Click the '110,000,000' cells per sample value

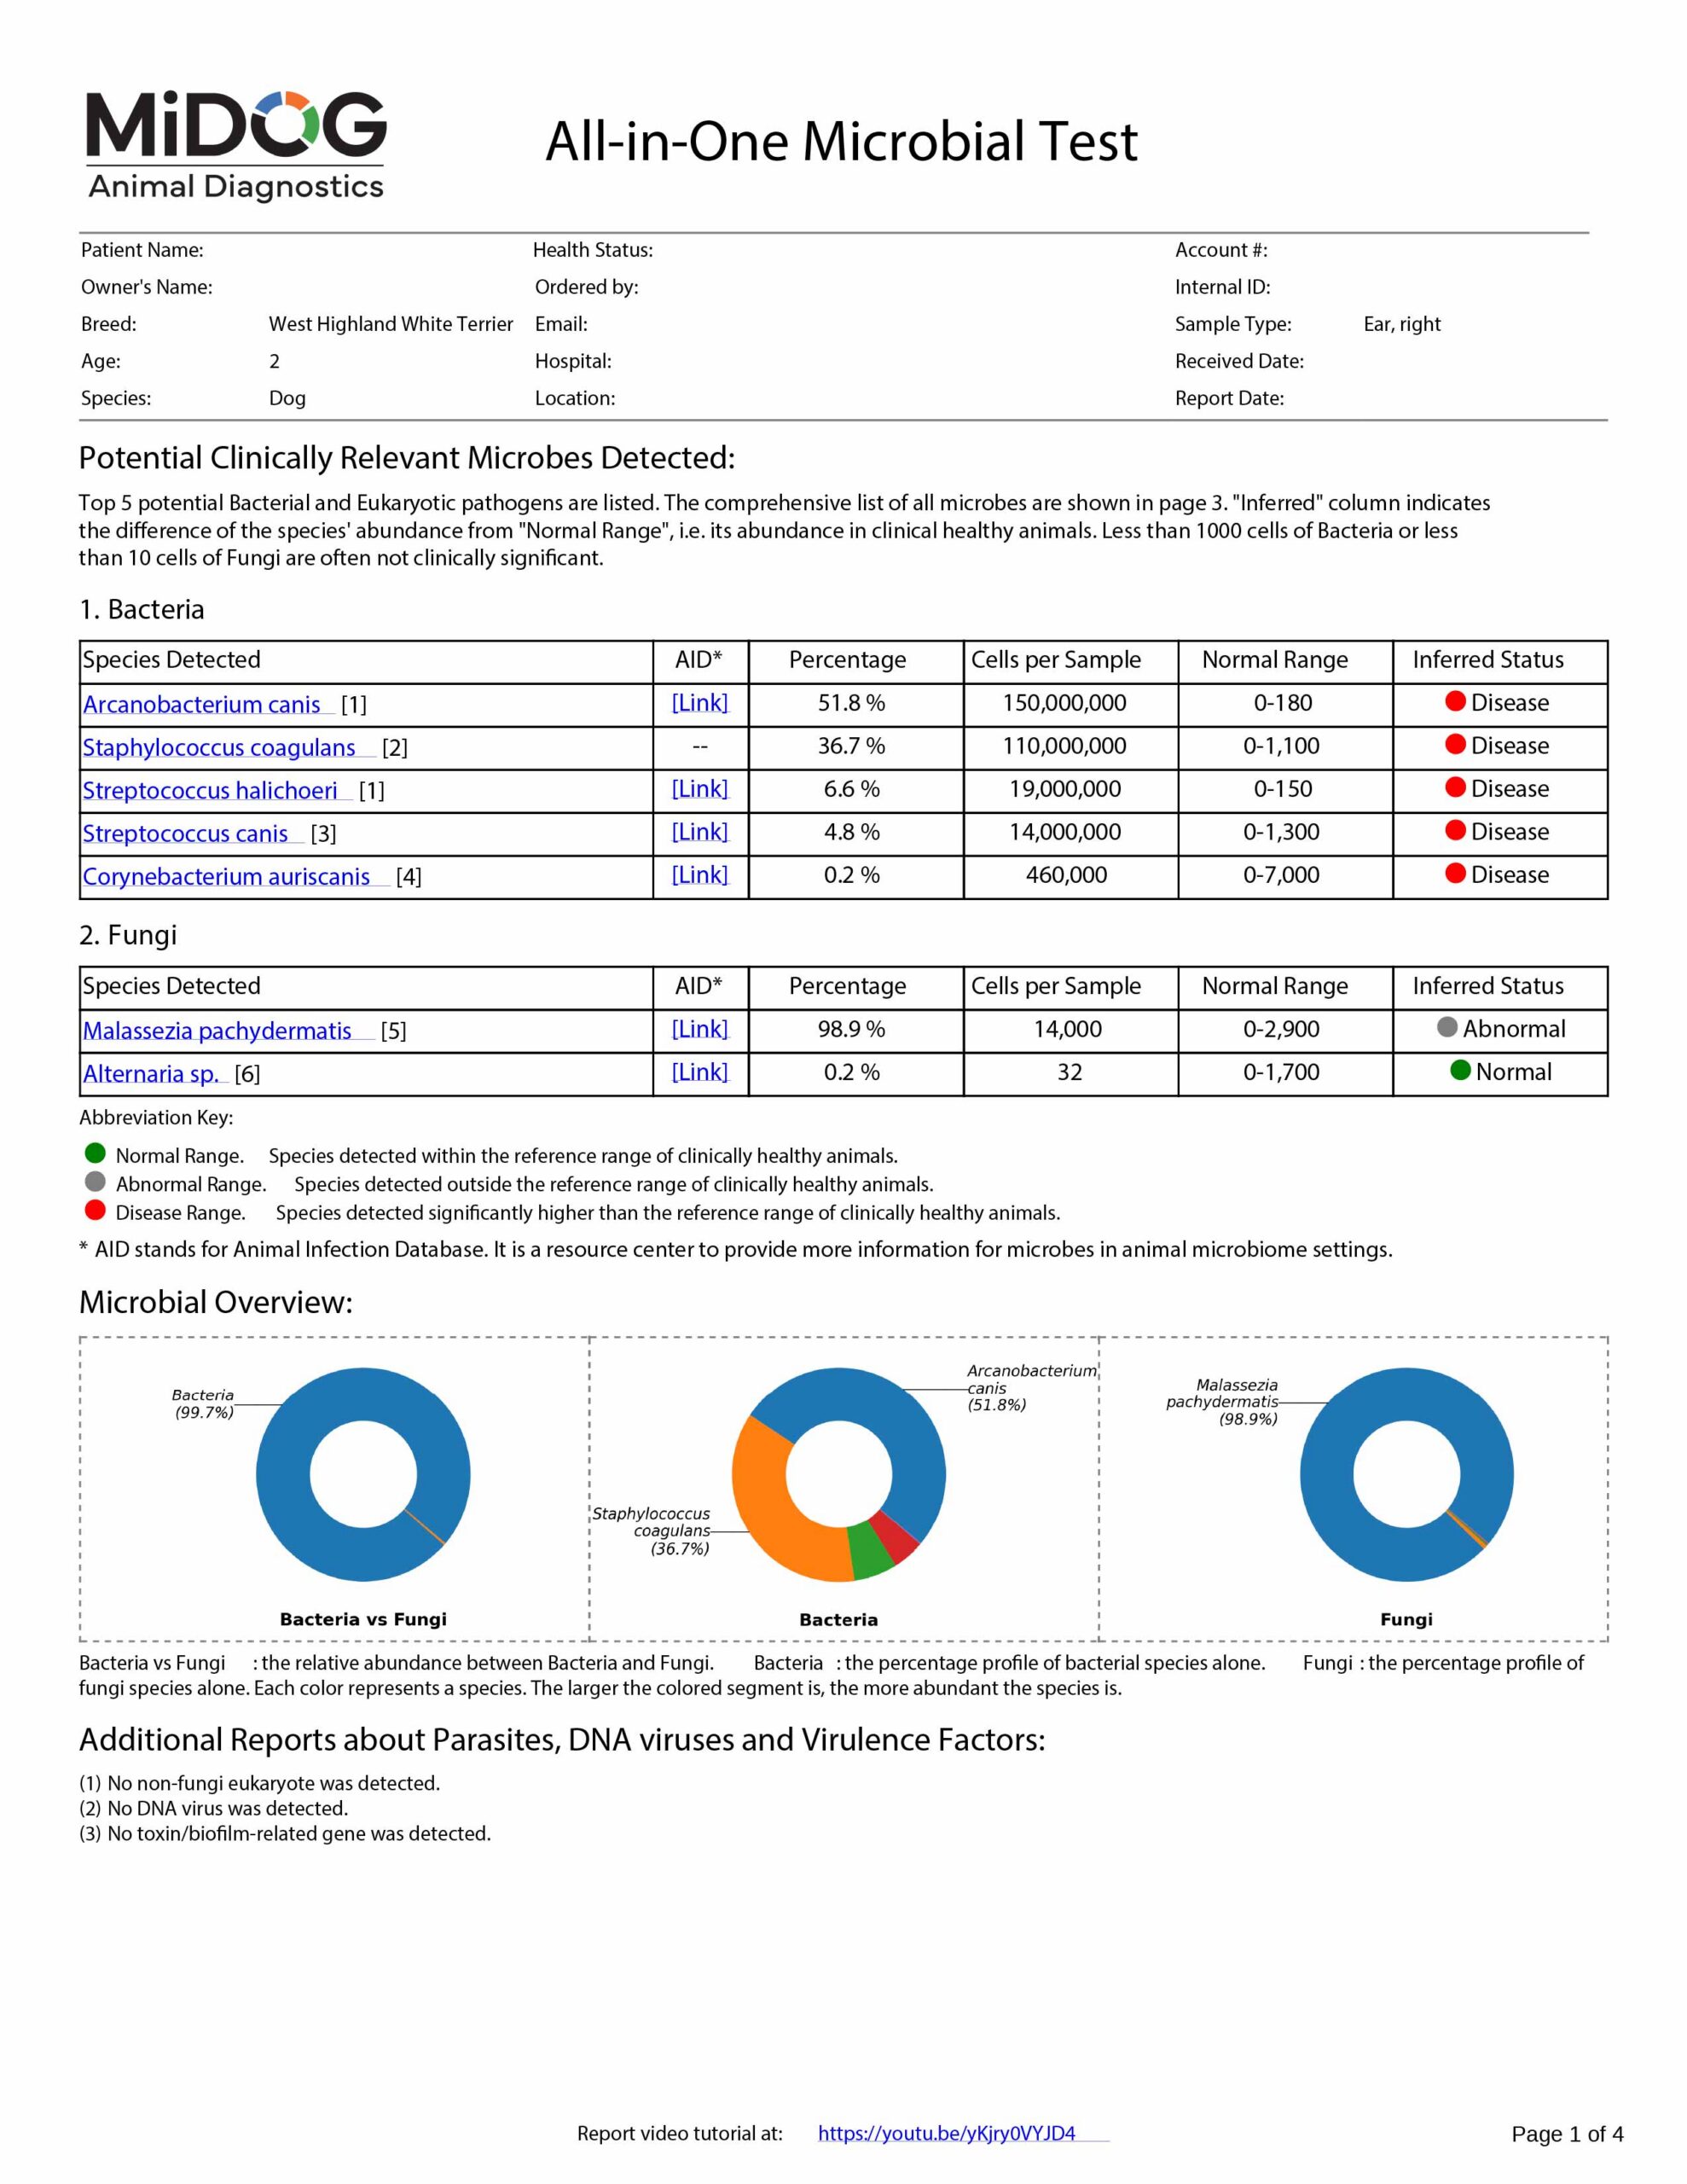tap(1064, 746)
